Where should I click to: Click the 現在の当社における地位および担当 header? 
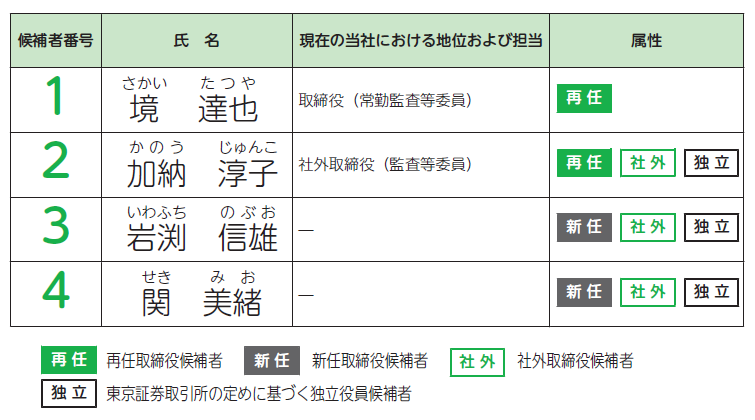click(x=421, y=41)
